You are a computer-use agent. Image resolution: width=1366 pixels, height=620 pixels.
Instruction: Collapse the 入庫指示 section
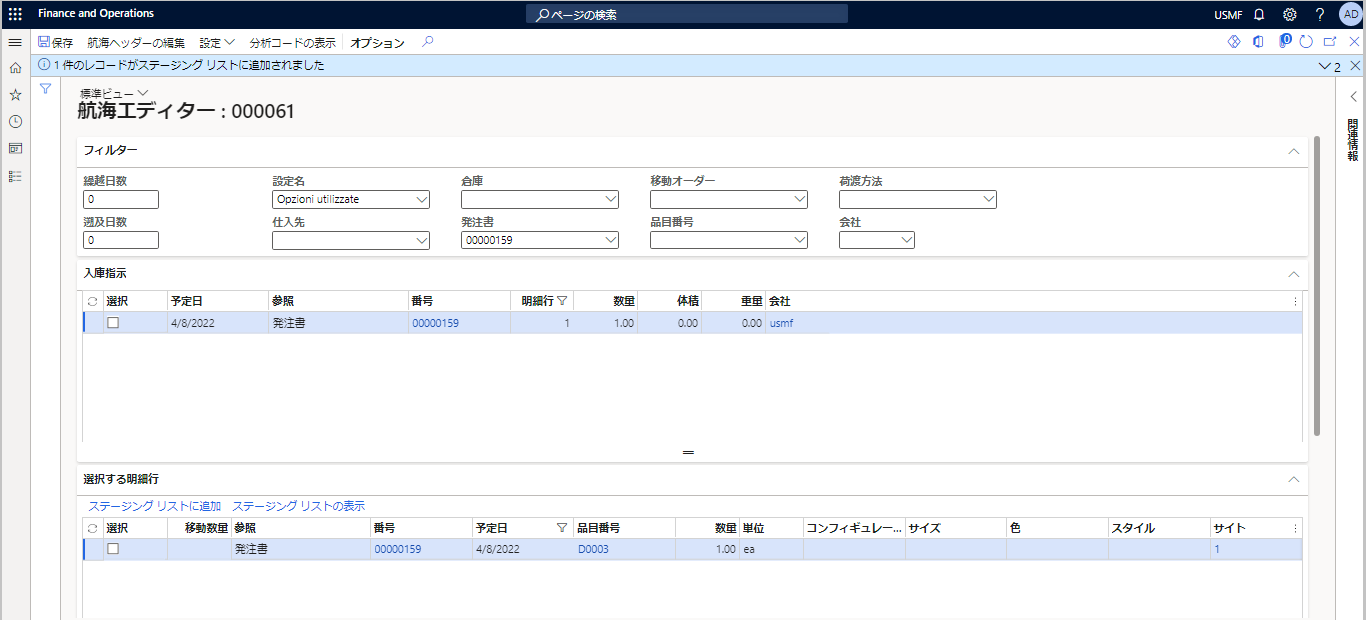[x=1293, y=274]
